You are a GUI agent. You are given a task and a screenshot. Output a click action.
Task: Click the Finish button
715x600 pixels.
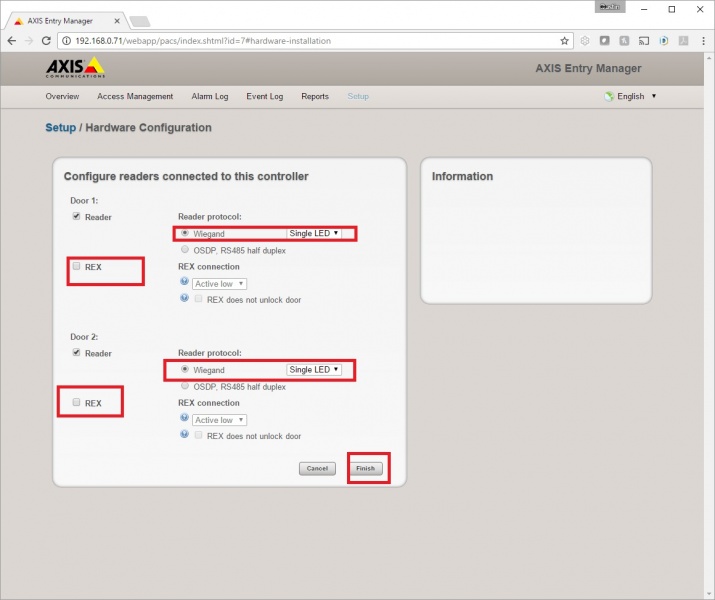coord(365,468)
